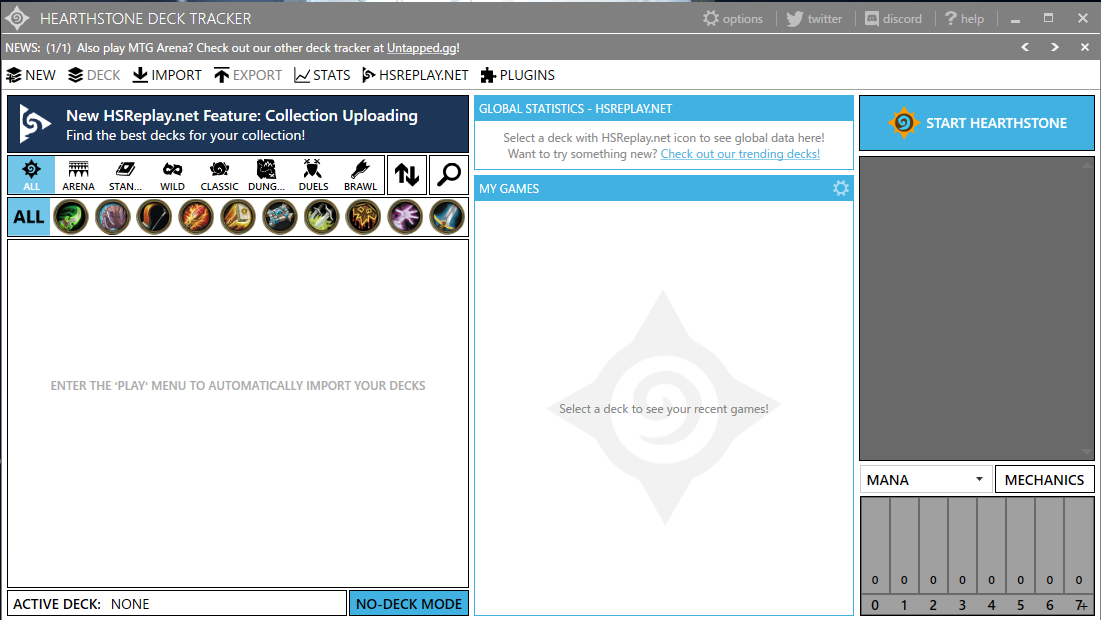Open deck search magnifier

coord(449,175)
